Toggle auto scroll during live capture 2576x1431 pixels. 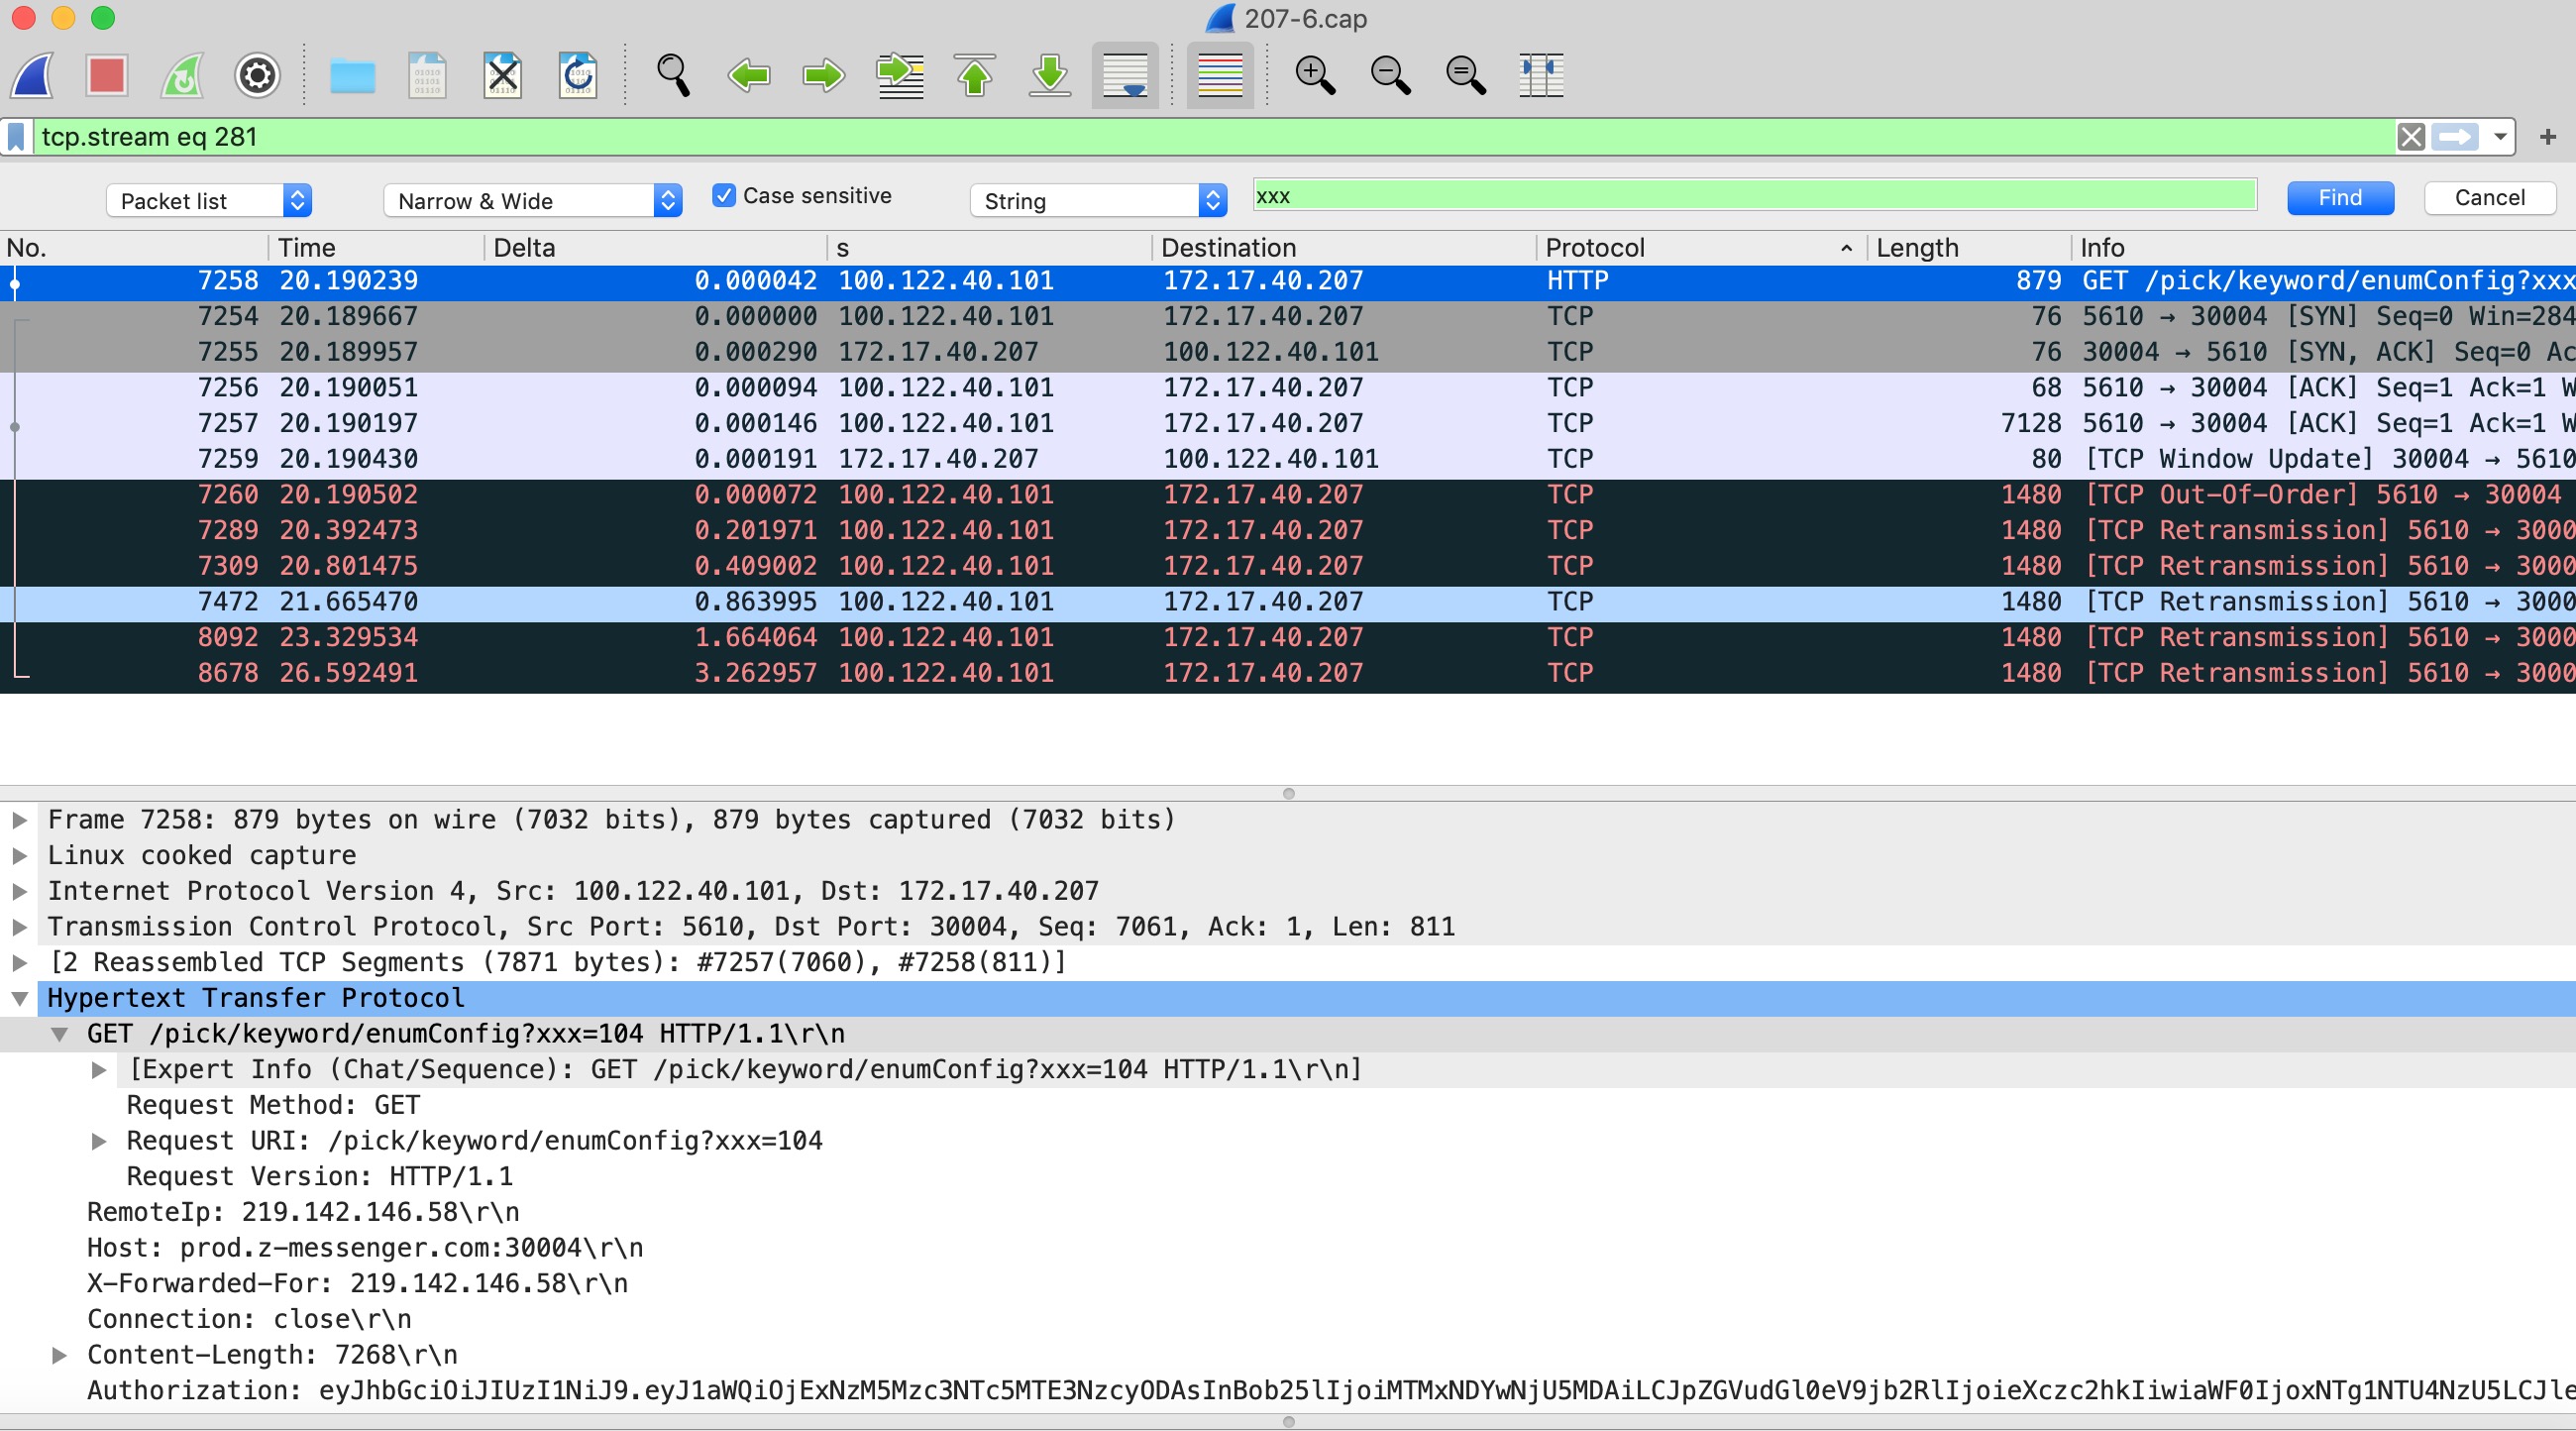pyautogui.click(x=1125, y=75)
